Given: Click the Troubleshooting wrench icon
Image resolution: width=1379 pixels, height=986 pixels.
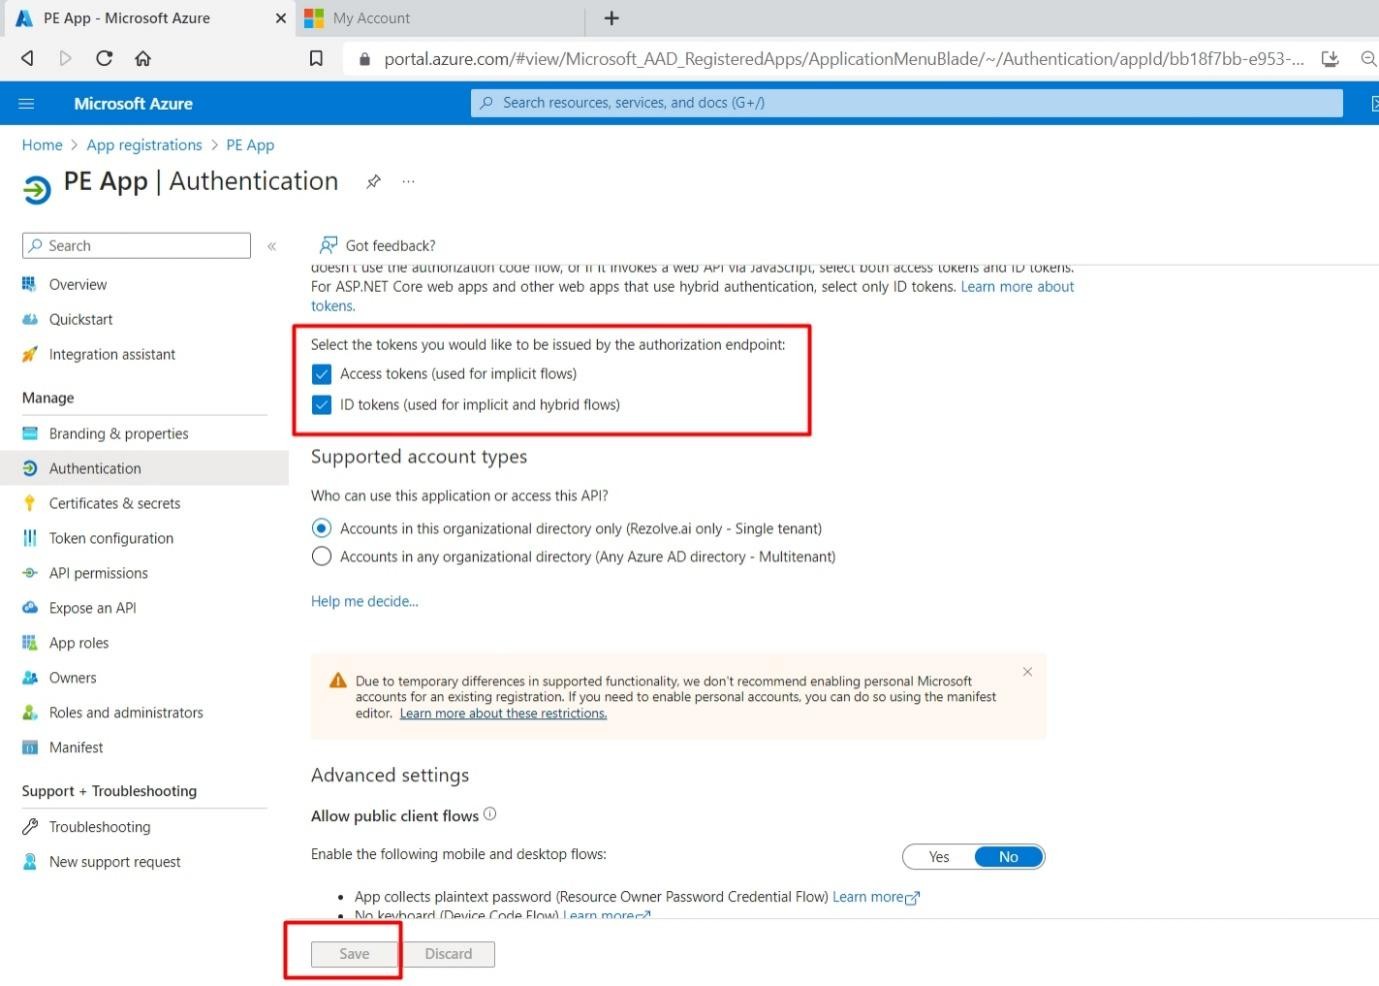Looking at the screenshot, I should pos(30,827).
